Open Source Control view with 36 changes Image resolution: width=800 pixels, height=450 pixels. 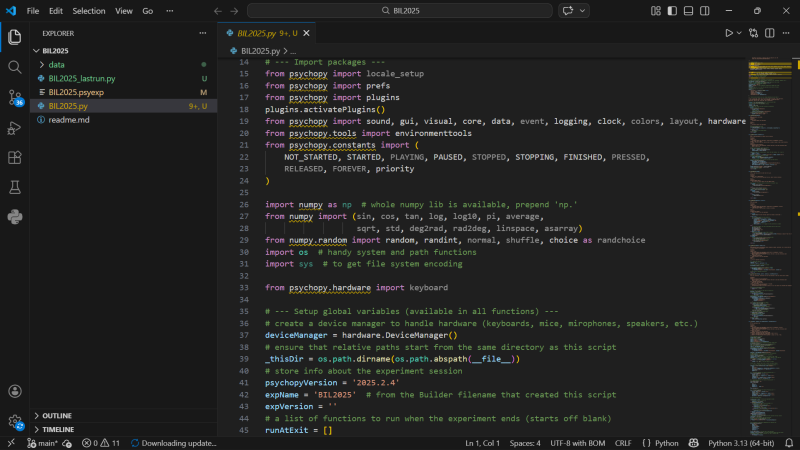point(15,97)
